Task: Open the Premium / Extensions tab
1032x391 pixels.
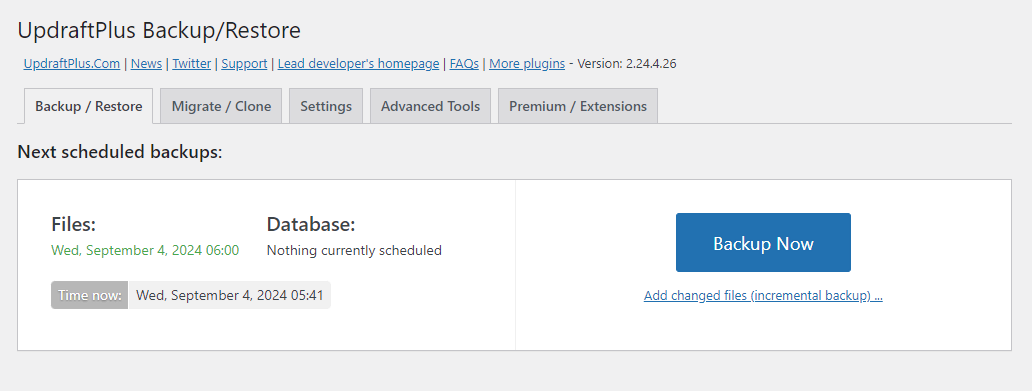Action: point(578,106)
